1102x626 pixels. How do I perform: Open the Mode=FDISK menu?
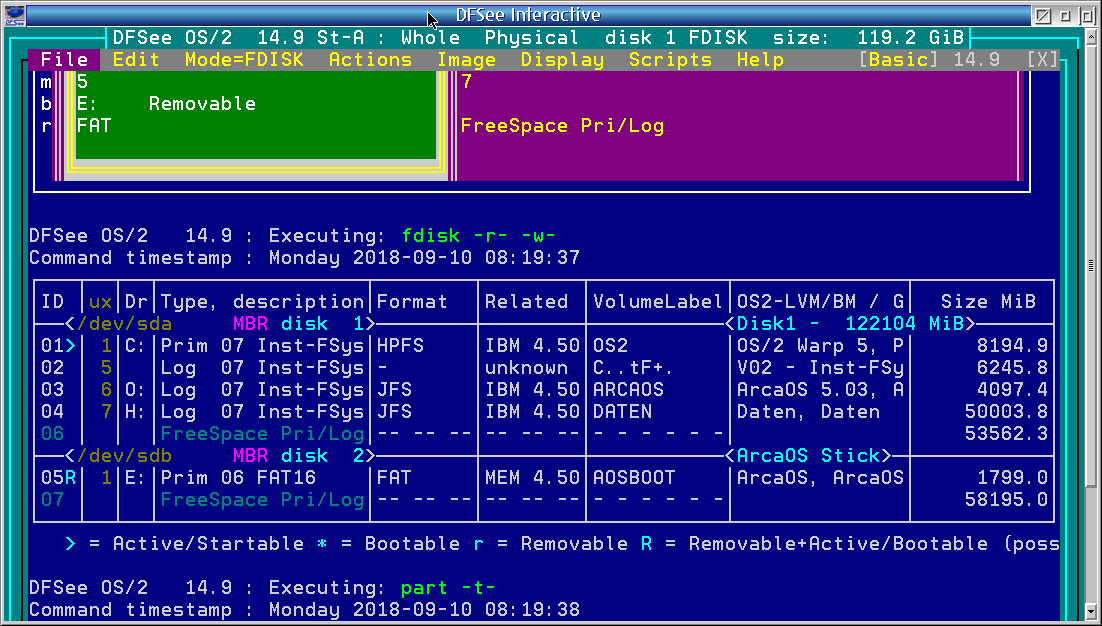pyautogui.click(x=244, y=60)
